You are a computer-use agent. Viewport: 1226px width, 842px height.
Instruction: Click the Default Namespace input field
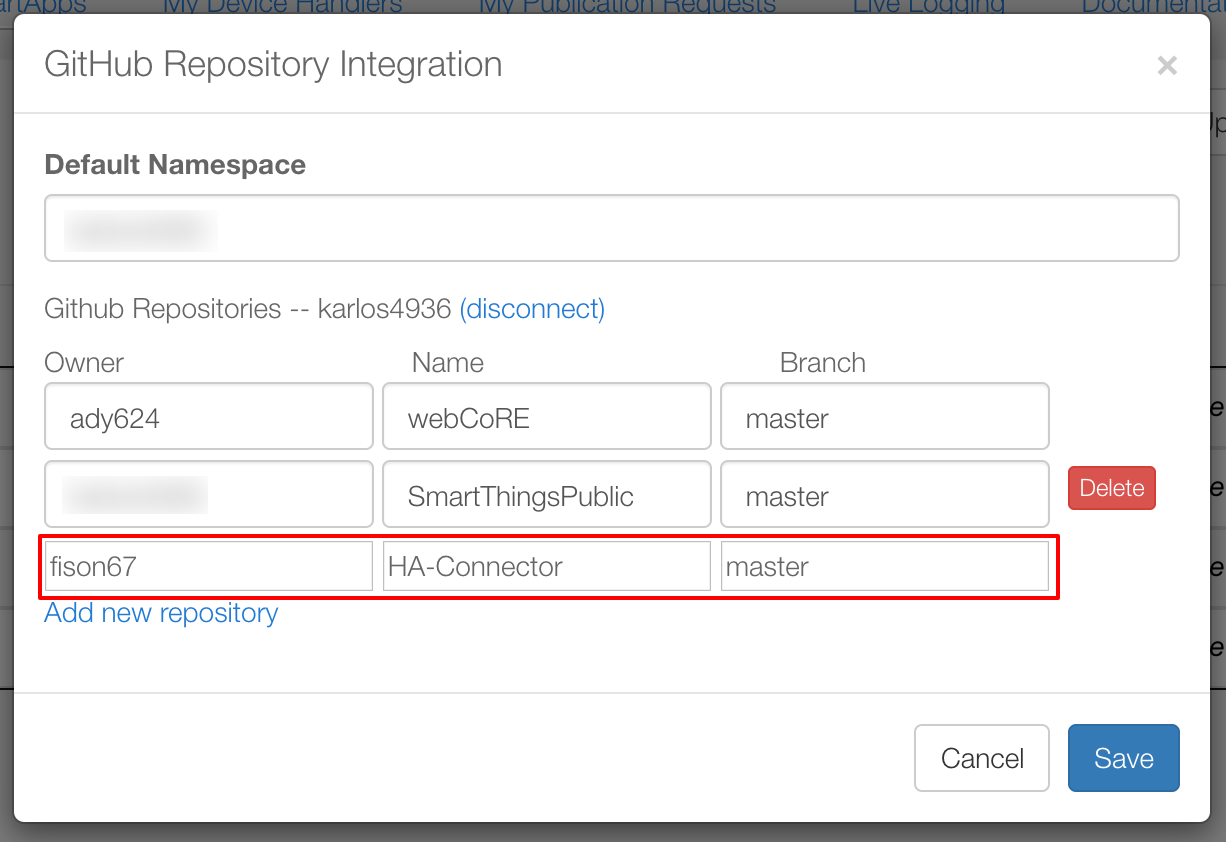point(612,228)
